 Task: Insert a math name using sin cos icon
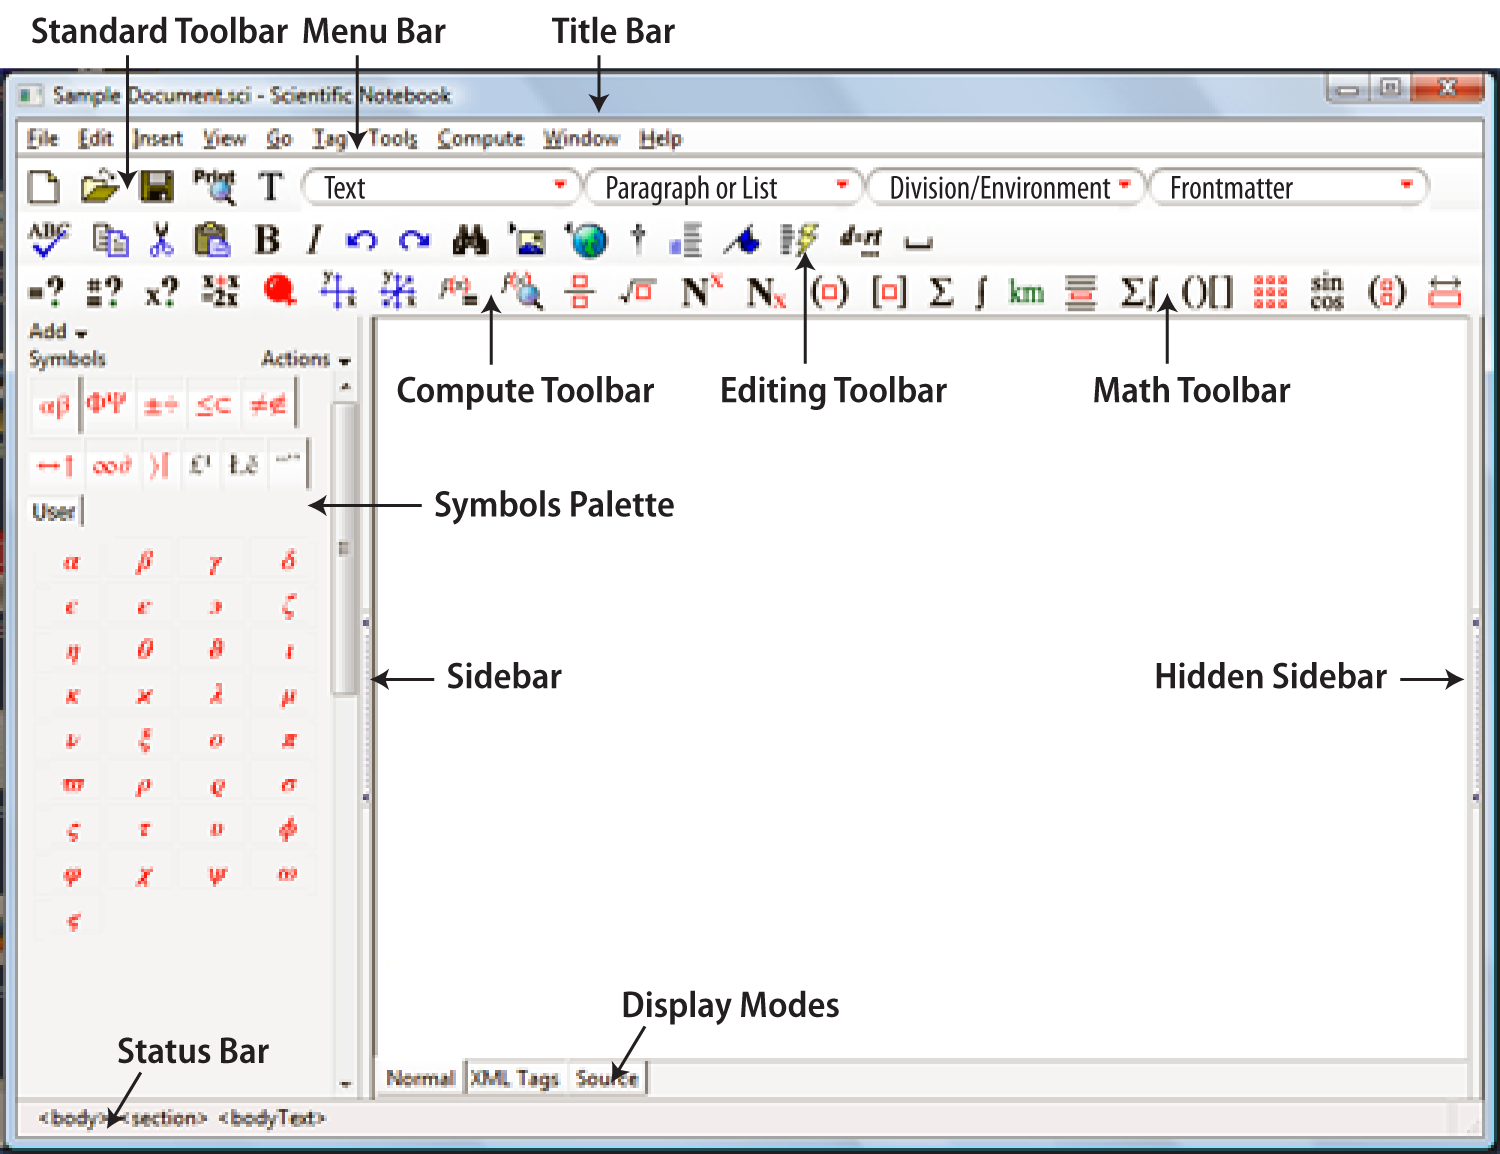coord(1327,292)
